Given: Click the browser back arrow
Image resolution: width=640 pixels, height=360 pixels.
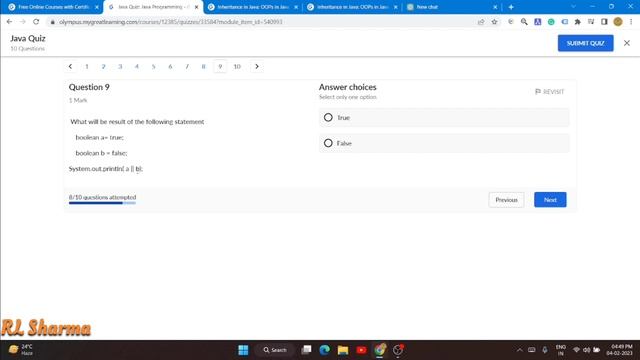Looking at the screenshot, I should pyautogui.click(x=9, y=22).
